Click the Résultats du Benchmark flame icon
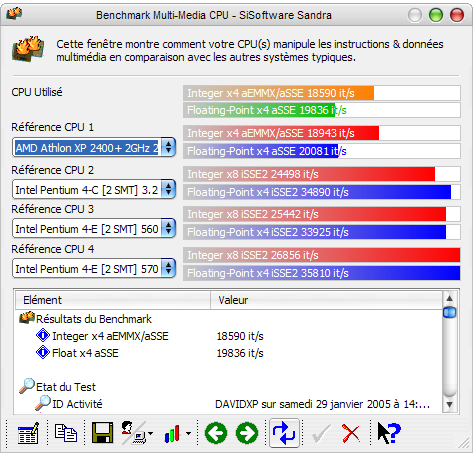Screen dimensions: 473x453 tap(27, 318)
